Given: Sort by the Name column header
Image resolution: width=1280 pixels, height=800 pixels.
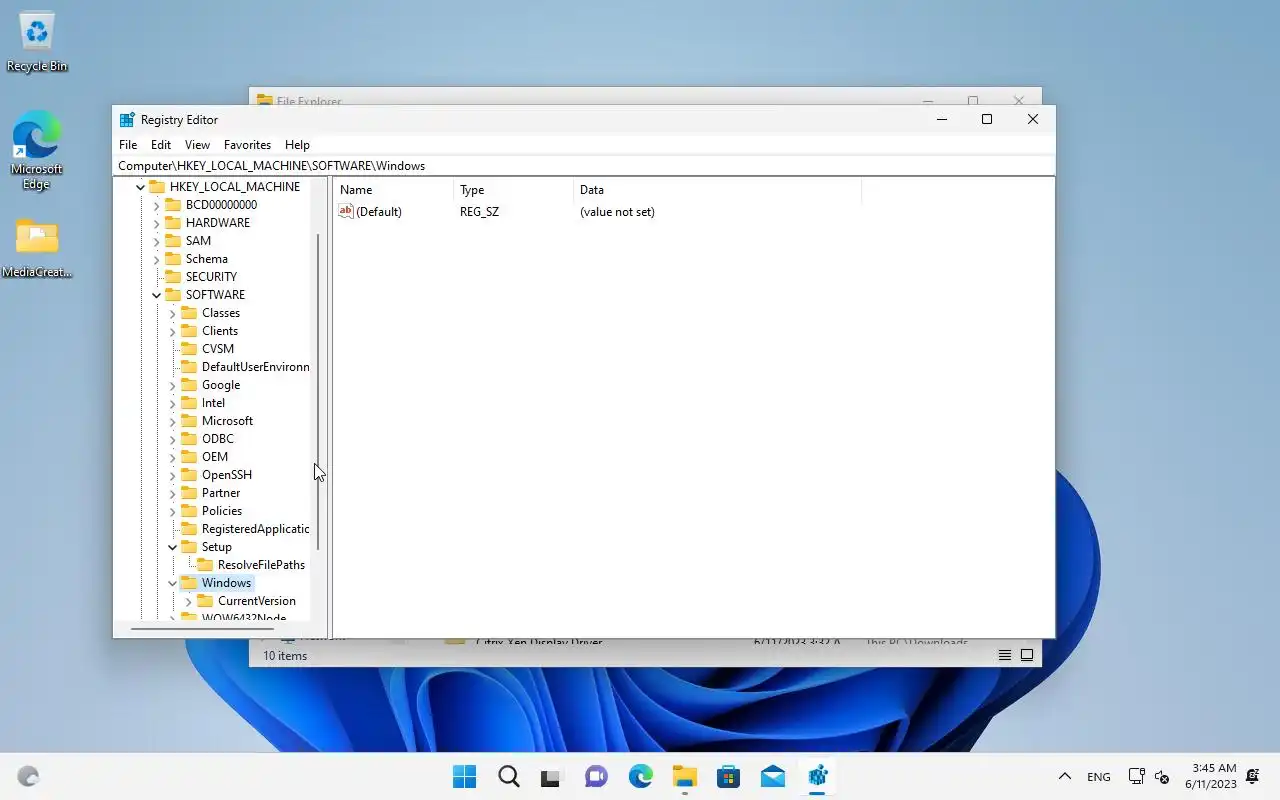Looking at the screenshot, I should point(394,190).
